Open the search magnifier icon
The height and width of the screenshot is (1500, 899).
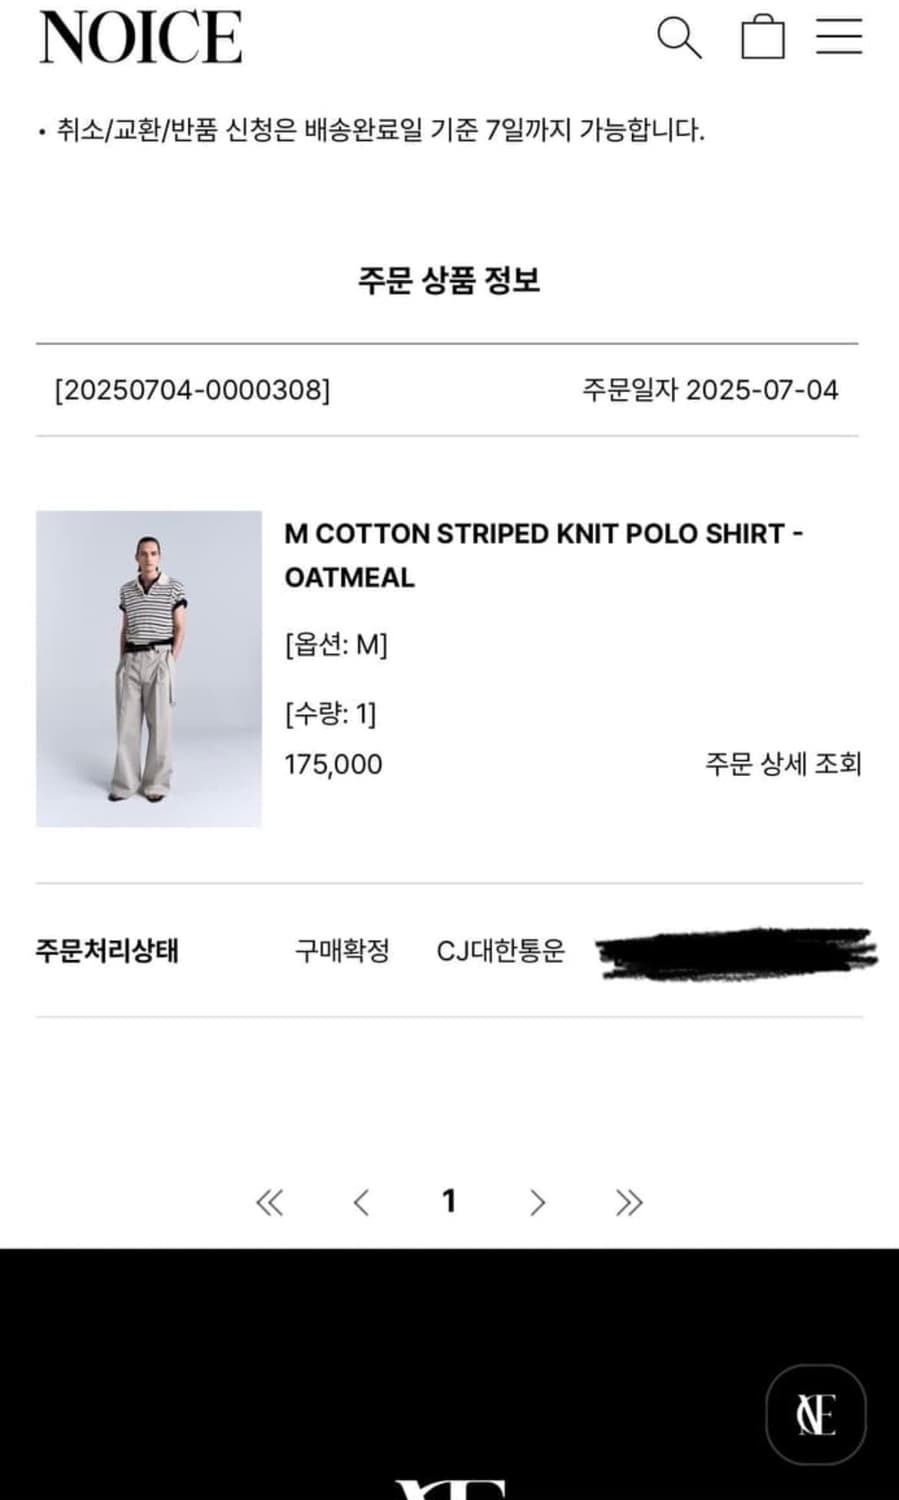[x=679, y=38]
